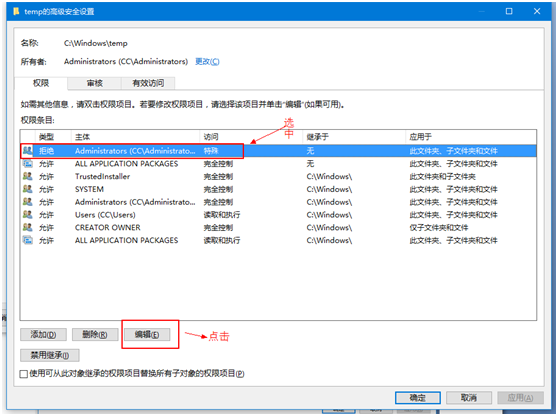Click the user icon next to CREATOR OWNER
558x416 pixels.
click(27, 227)
